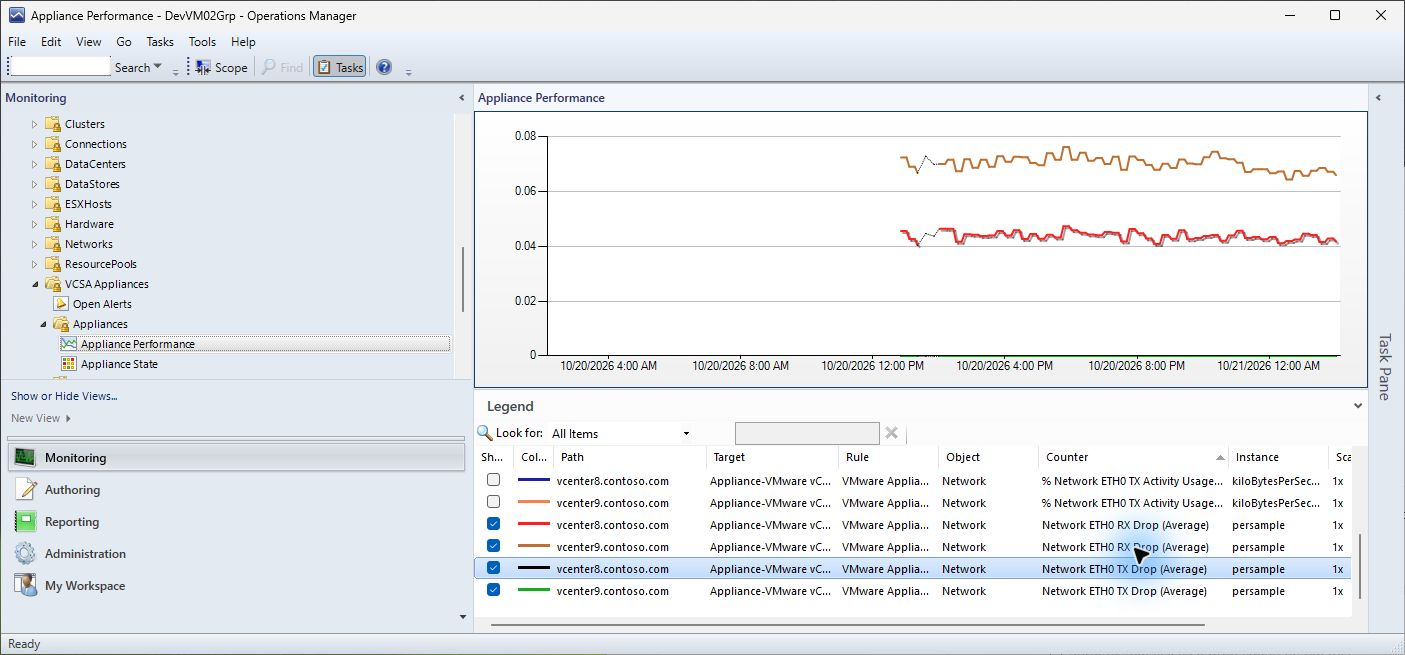Open the File menu

click(x=17, y=42)
